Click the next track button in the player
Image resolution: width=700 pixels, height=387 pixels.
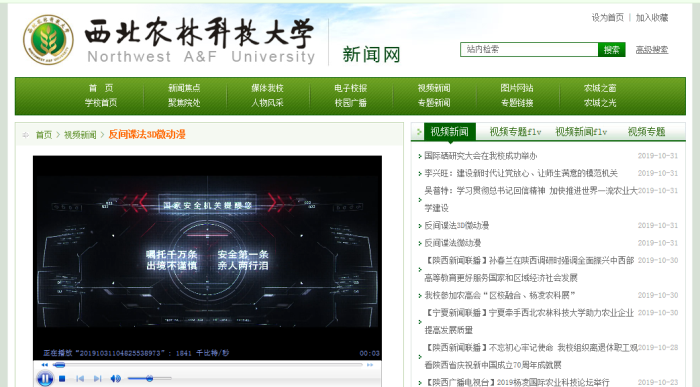(97, 379)
